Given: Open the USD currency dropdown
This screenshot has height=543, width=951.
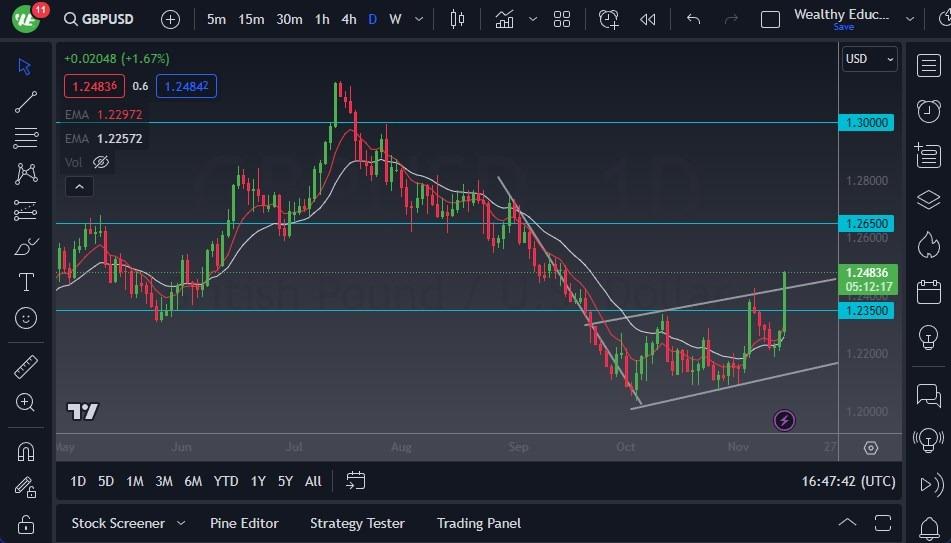Looking at the screenshot, I should (870, 59).
